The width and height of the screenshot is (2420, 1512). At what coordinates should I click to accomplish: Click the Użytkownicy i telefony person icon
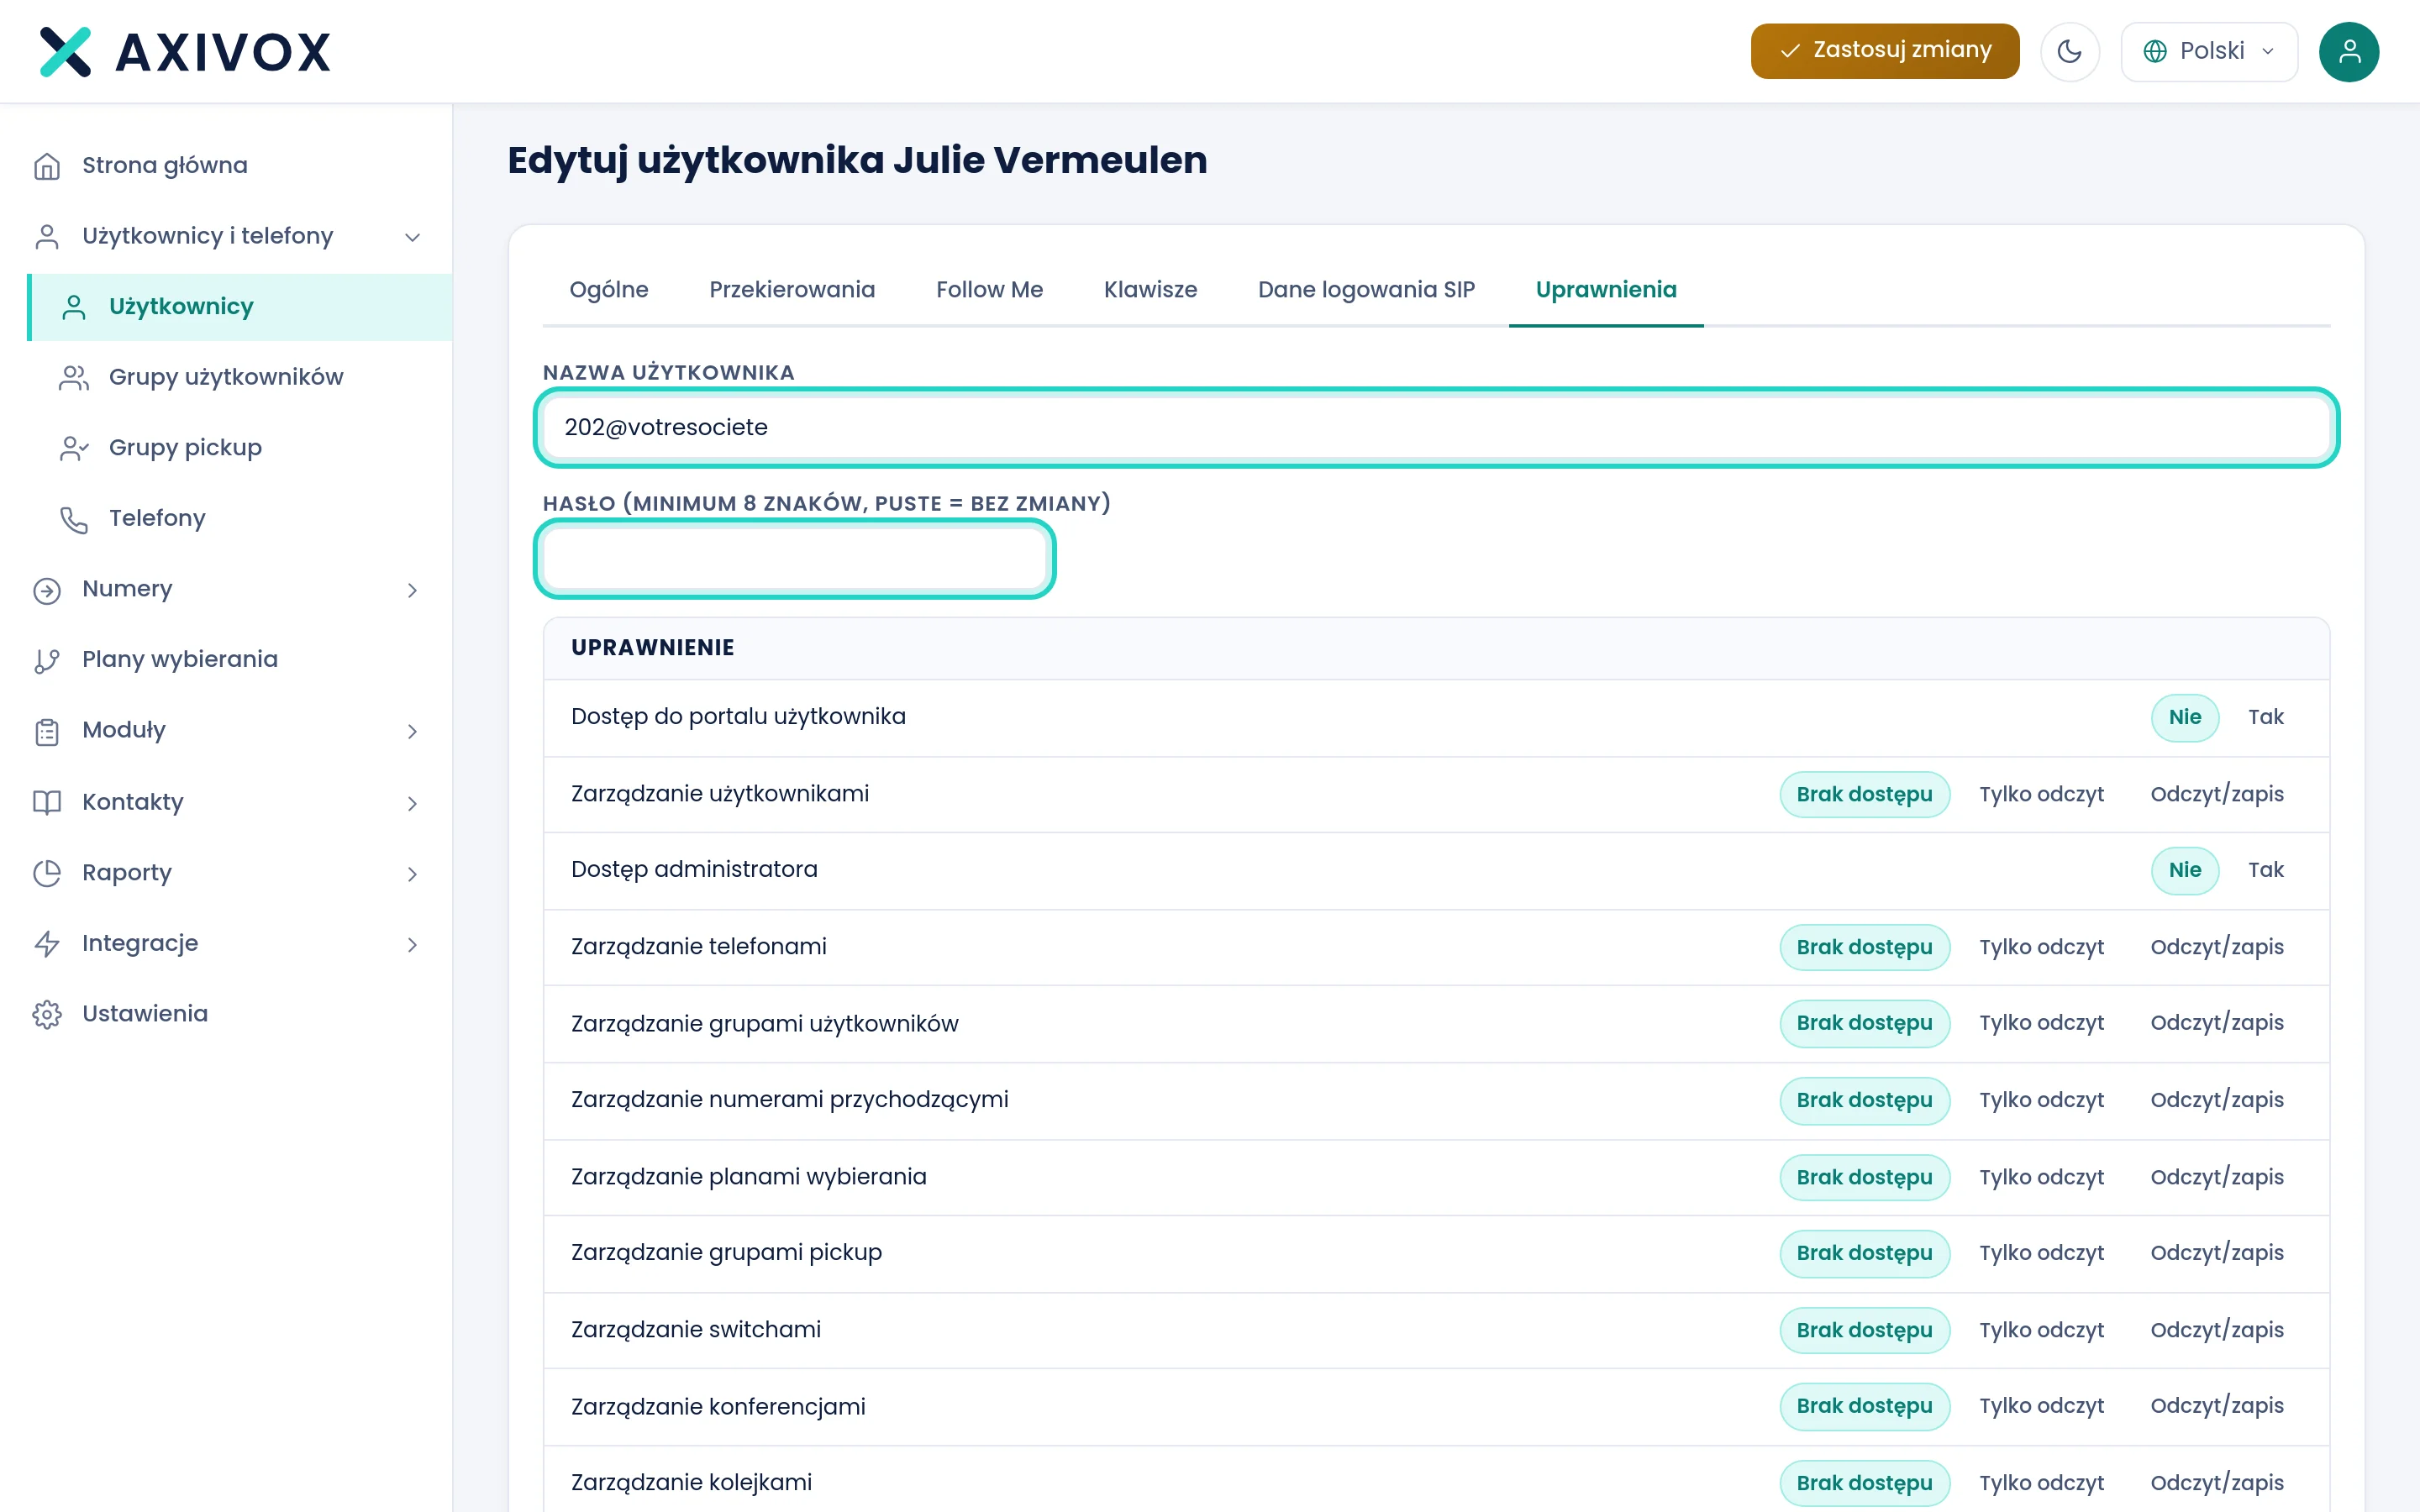coord(47,237)
